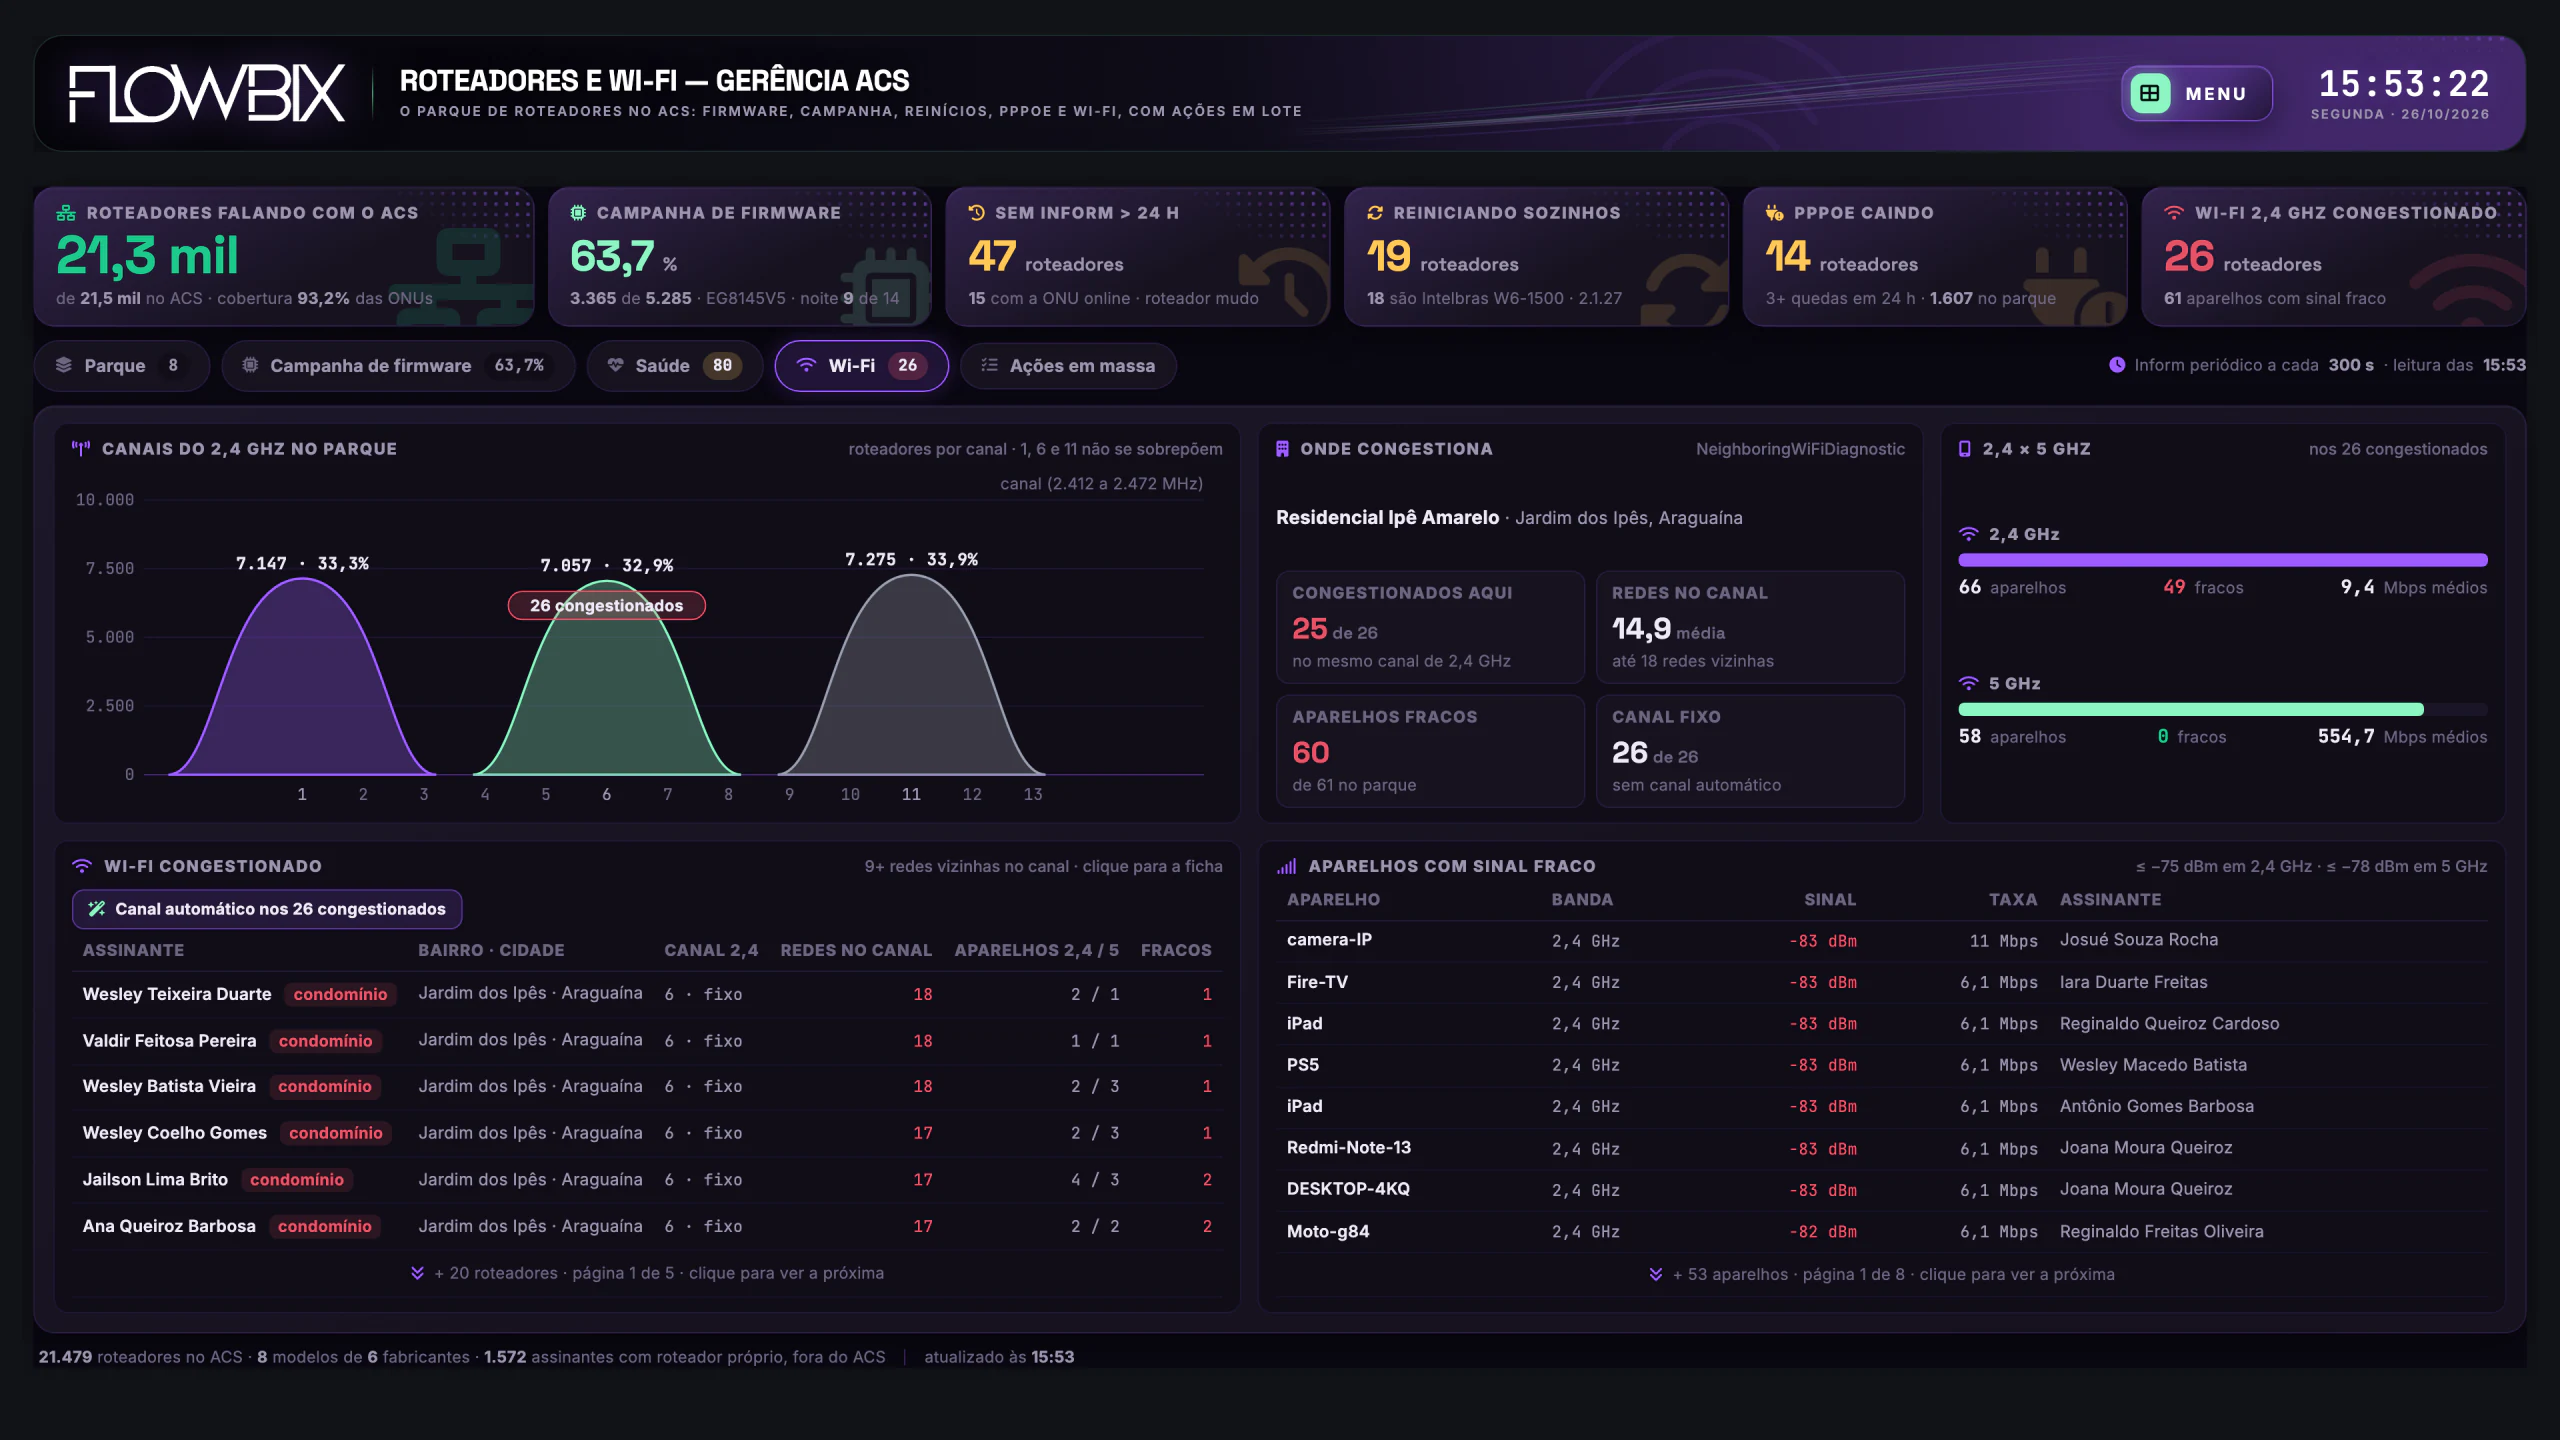Click the green grid icon in MENU

click(2149, 93)
